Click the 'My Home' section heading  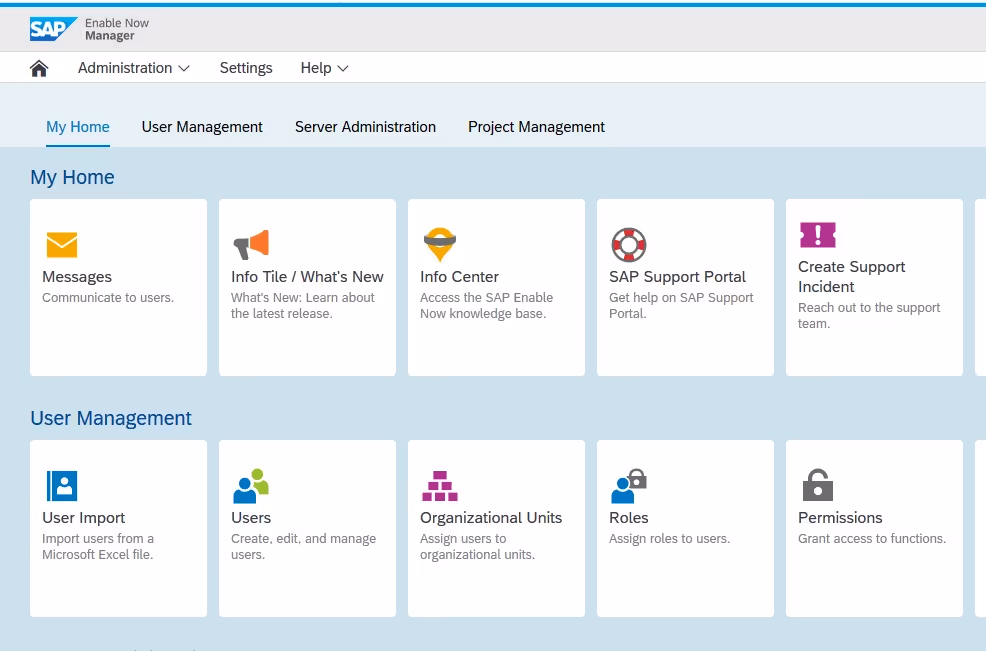(x=72, y=177)
